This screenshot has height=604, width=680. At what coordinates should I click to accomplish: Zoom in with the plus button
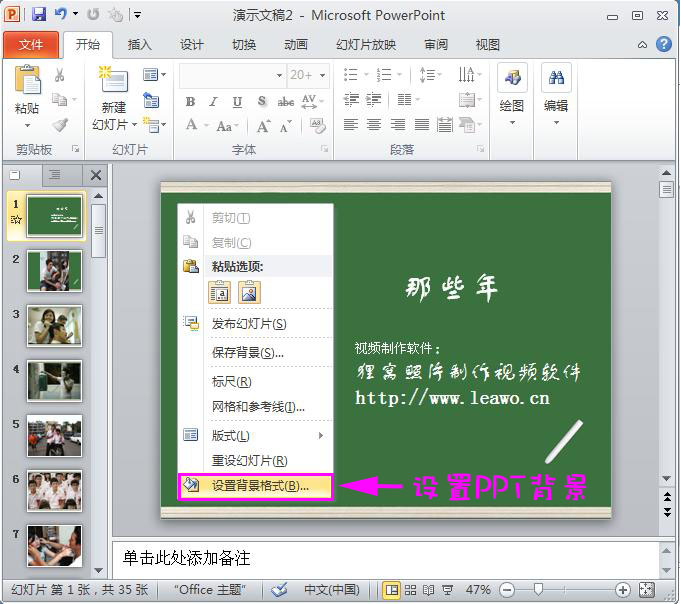point(623,590)
